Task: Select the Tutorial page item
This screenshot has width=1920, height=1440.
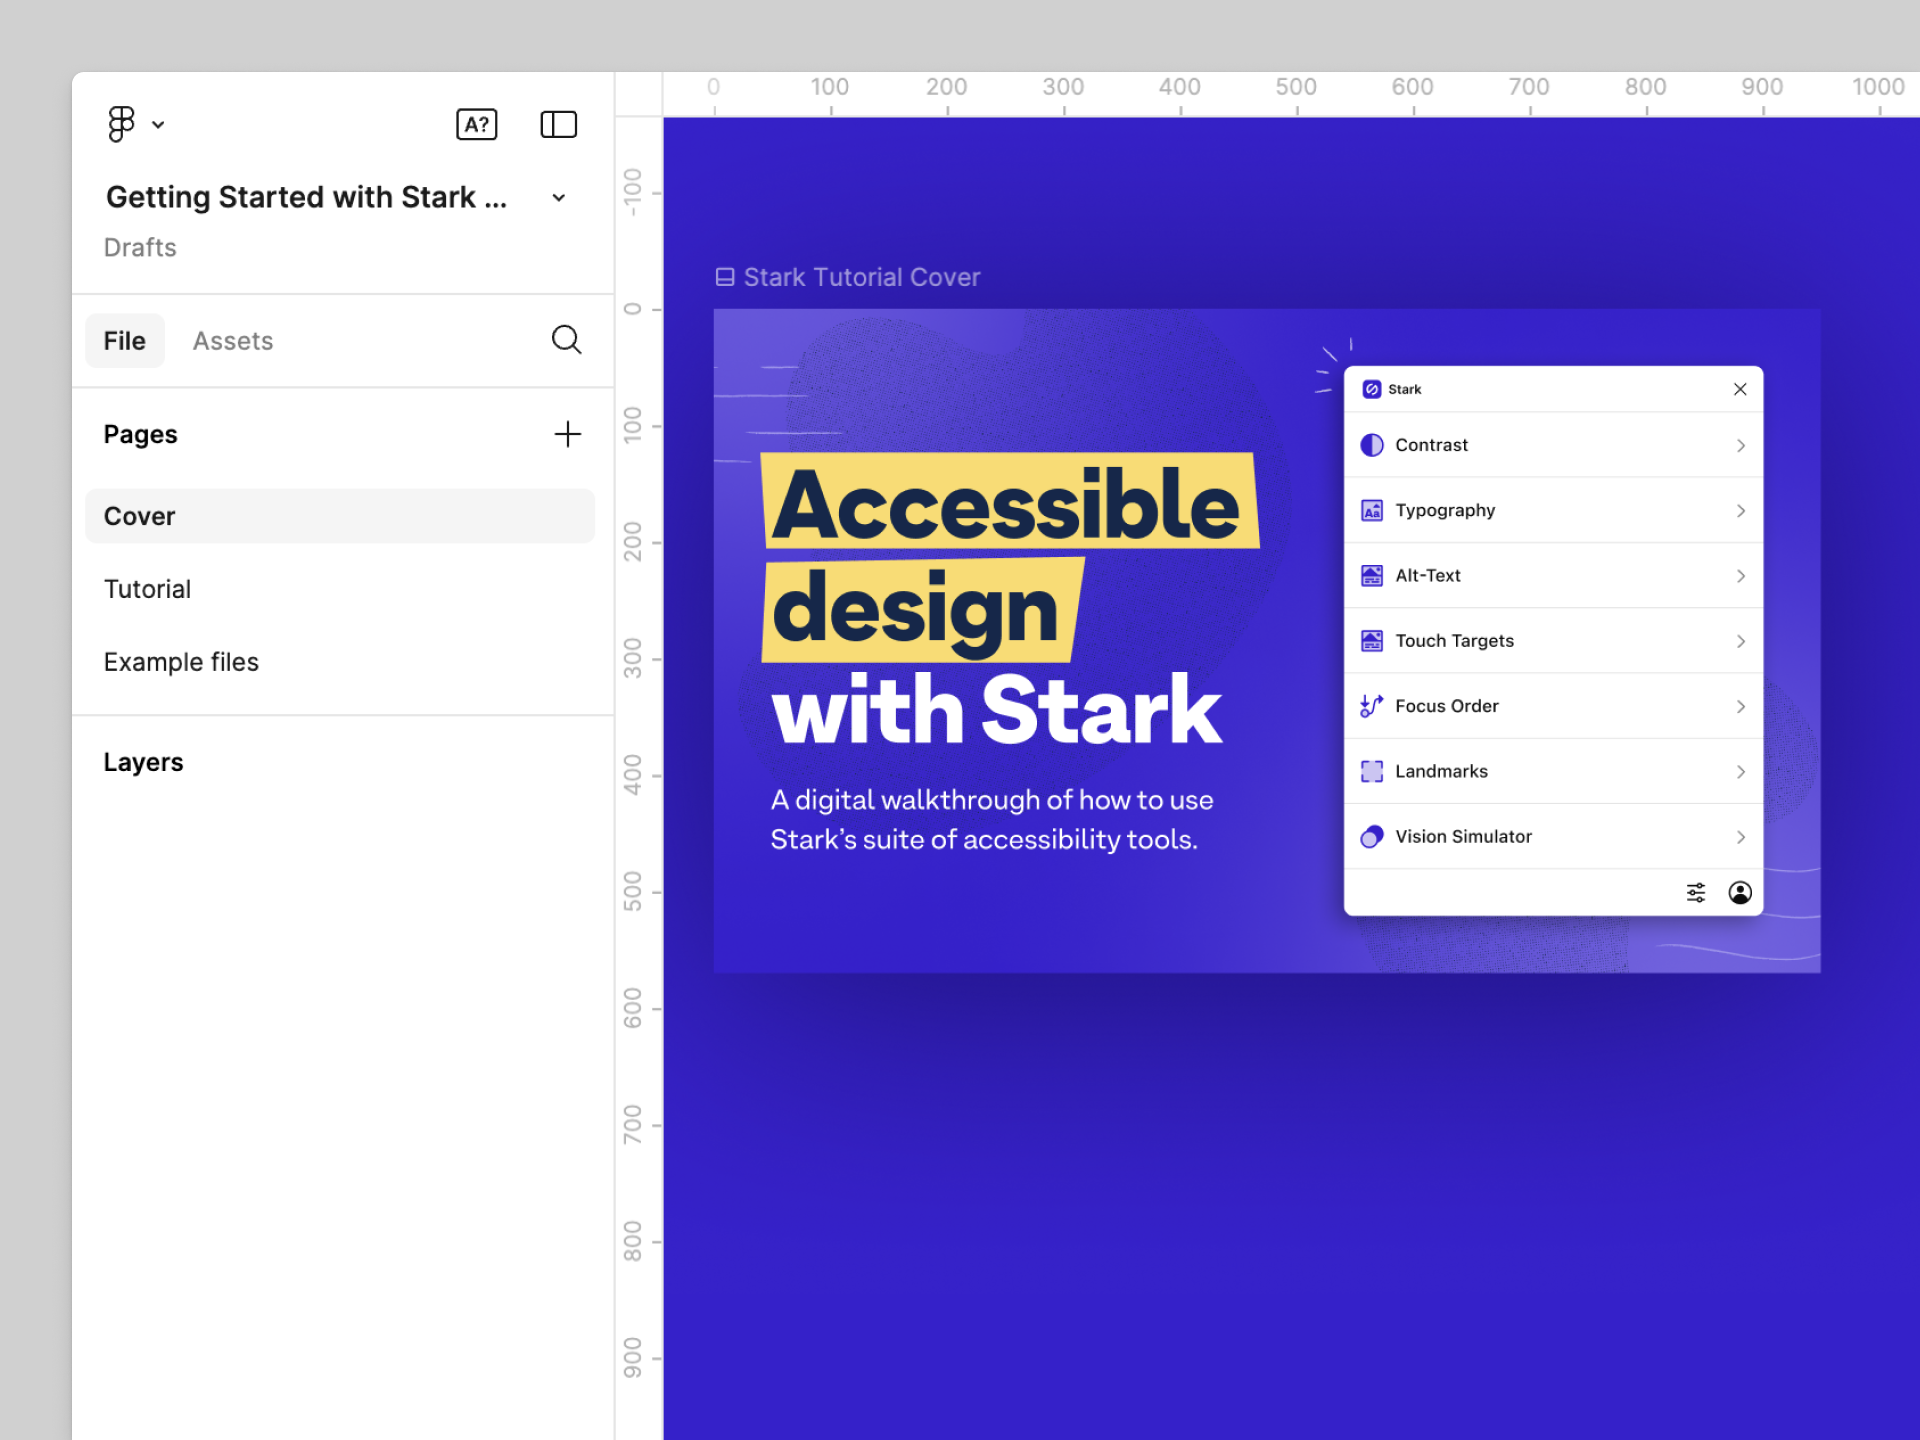Action: point(147,590)
